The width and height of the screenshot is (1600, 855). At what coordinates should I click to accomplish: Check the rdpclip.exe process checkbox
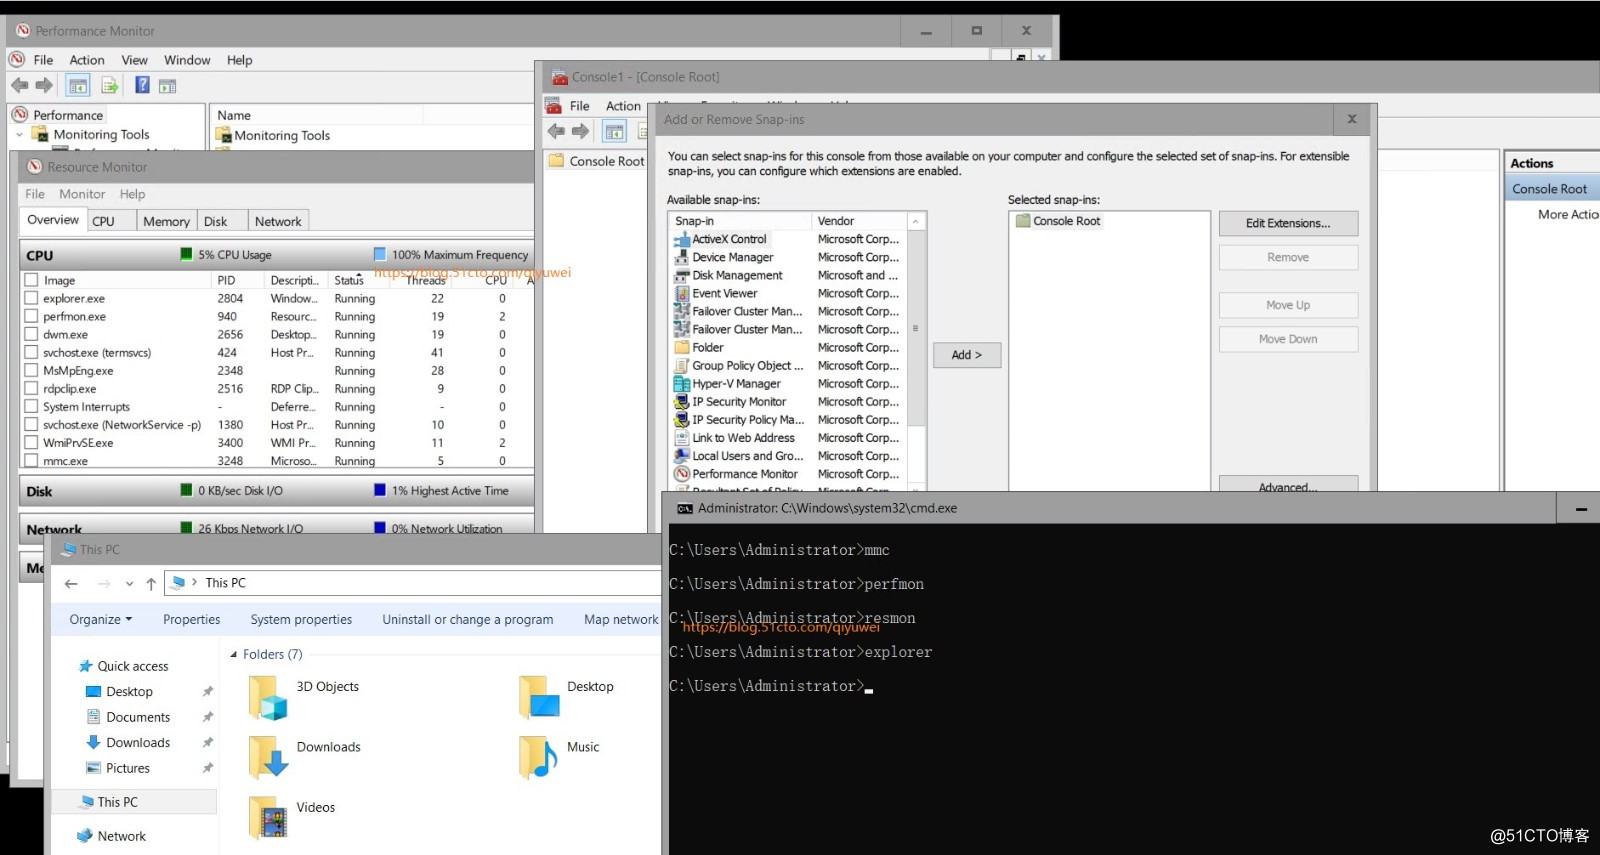point(31,388)
